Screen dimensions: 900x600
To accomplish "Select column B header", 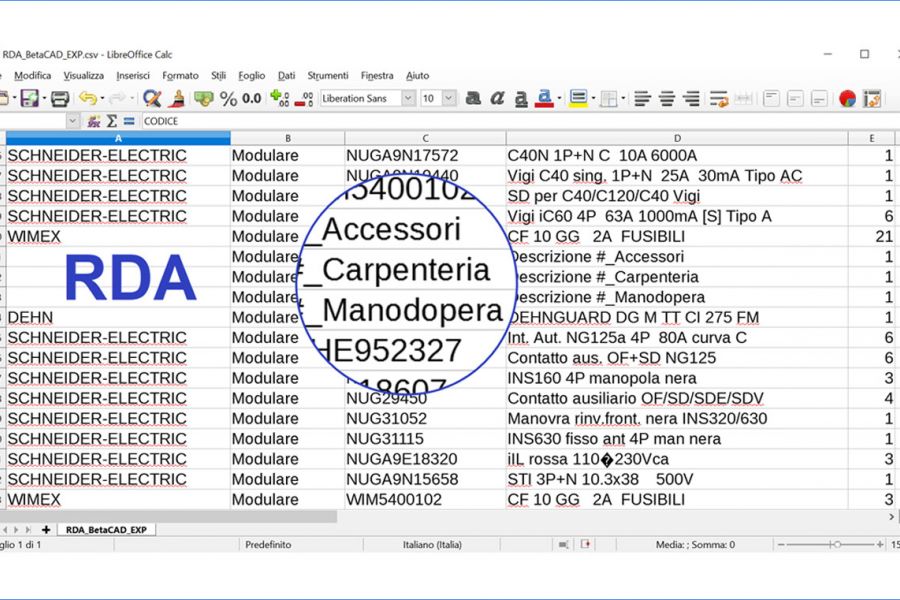I will [x=288, y=138].
